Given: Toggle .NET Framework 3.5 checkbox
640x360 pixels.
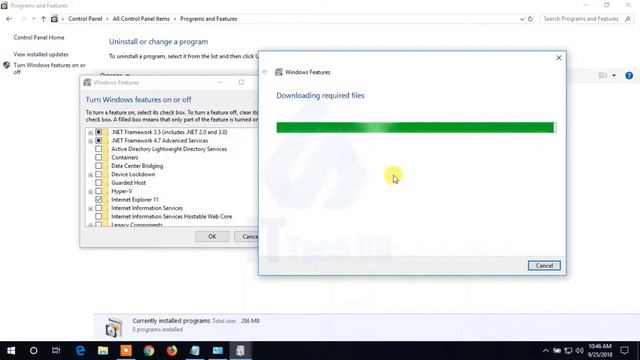Looking at the screenshot, I should point(98,132).
